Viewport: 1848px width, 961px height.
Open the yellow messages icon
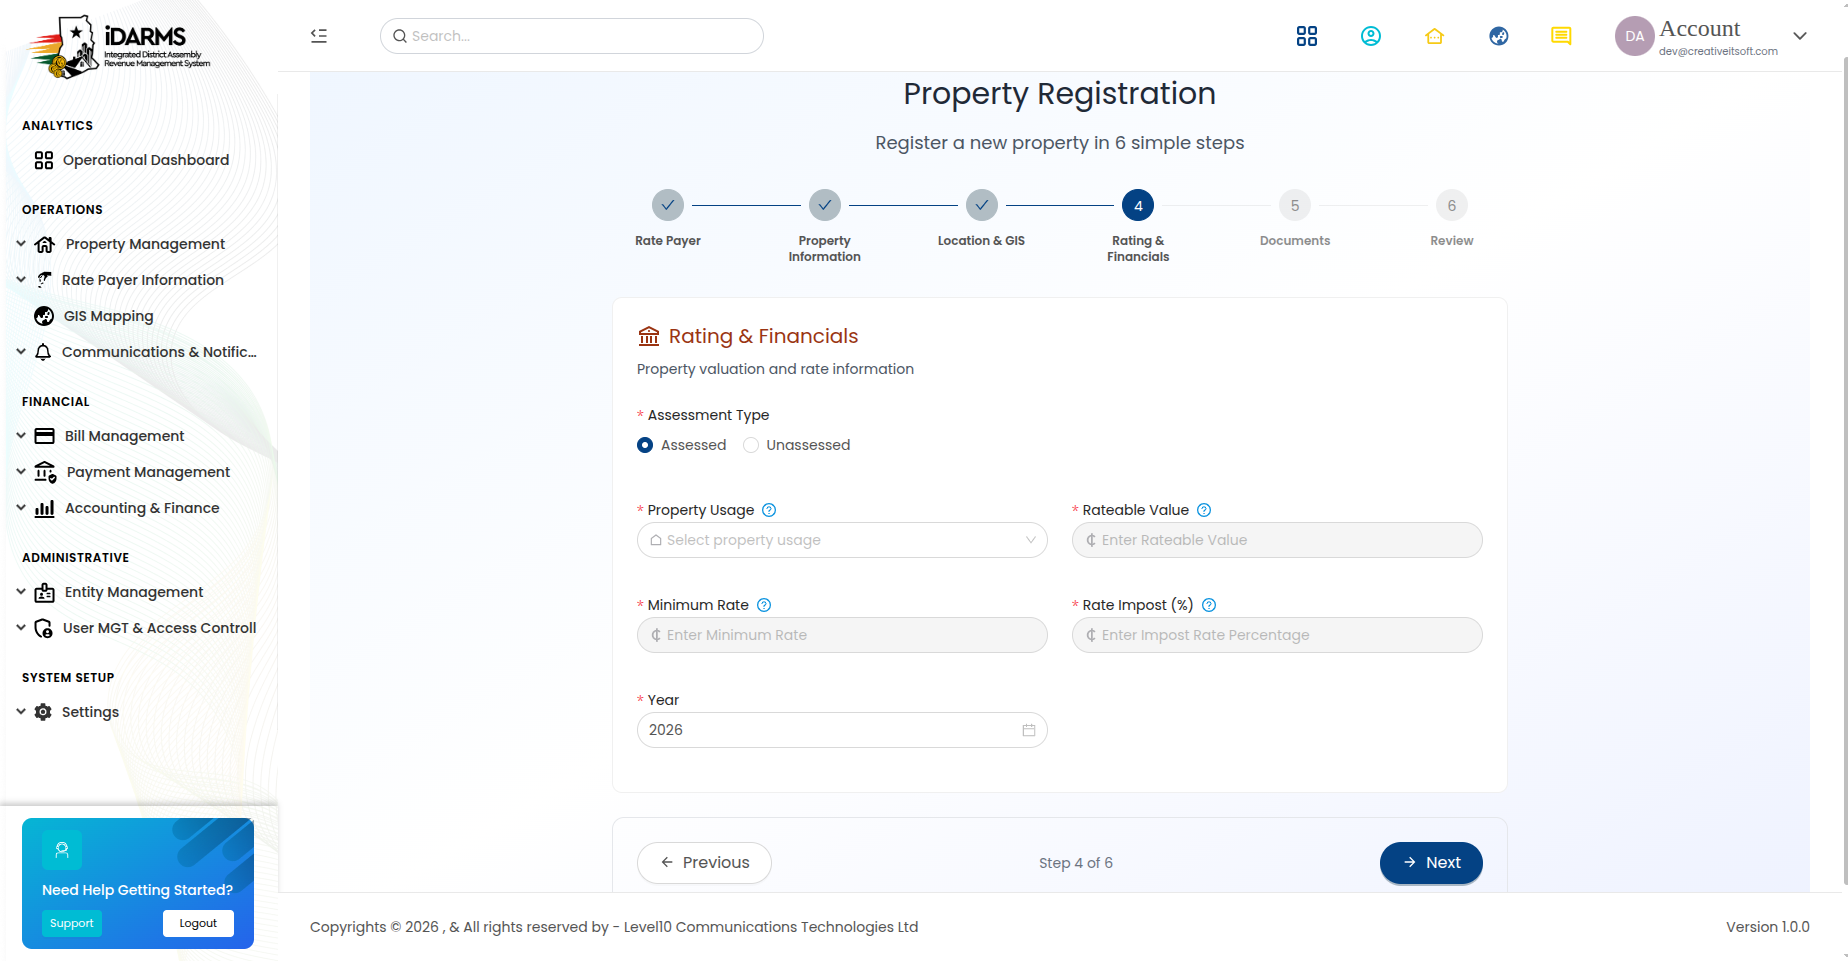point(1561,36)
